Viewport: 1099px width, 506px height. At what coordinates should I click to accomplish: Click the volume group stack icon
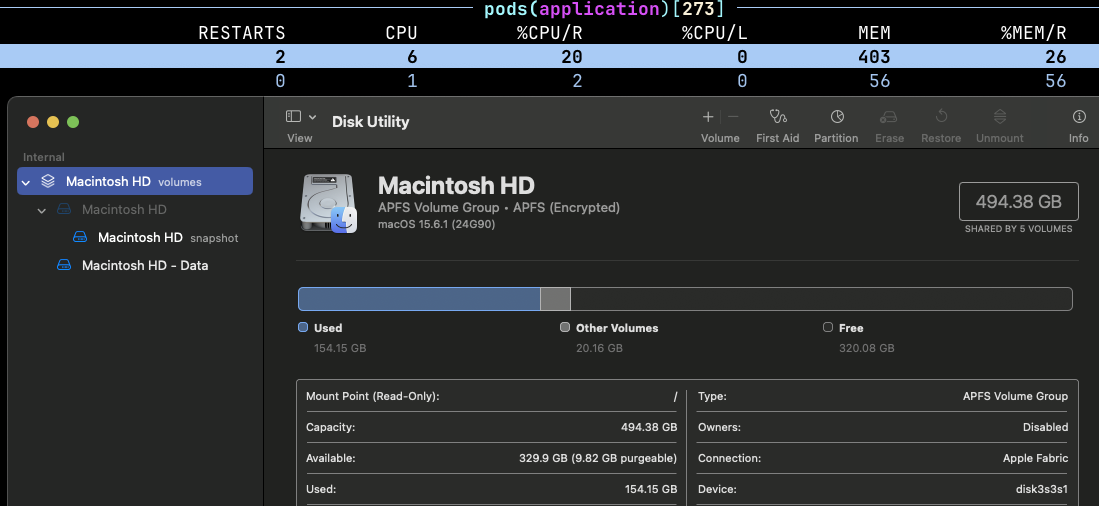(48, 182)
